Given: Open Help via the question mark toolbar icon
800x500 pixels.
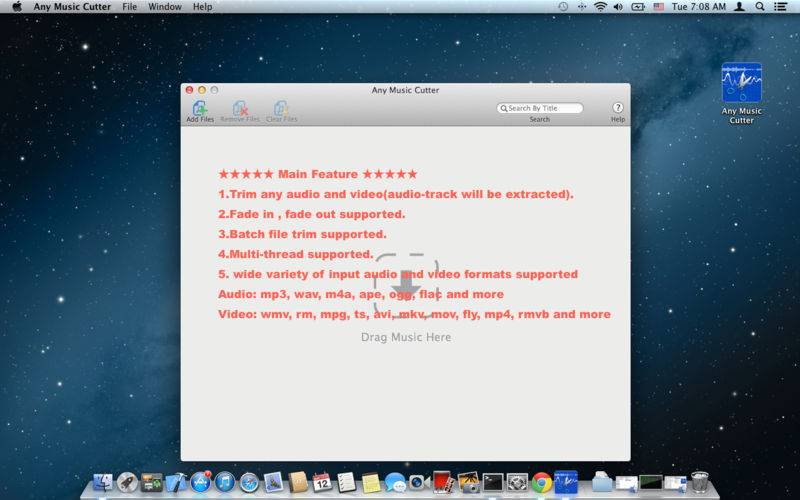Looking at the screenshot, I should tap(617, 108).
